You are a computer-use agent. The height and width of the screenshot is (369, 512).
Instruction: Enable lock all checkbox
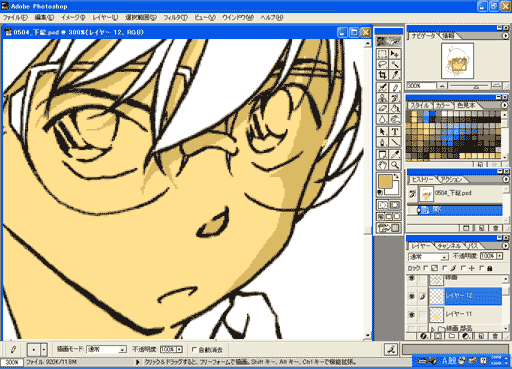pyautogui.click(x=482, y=268)
